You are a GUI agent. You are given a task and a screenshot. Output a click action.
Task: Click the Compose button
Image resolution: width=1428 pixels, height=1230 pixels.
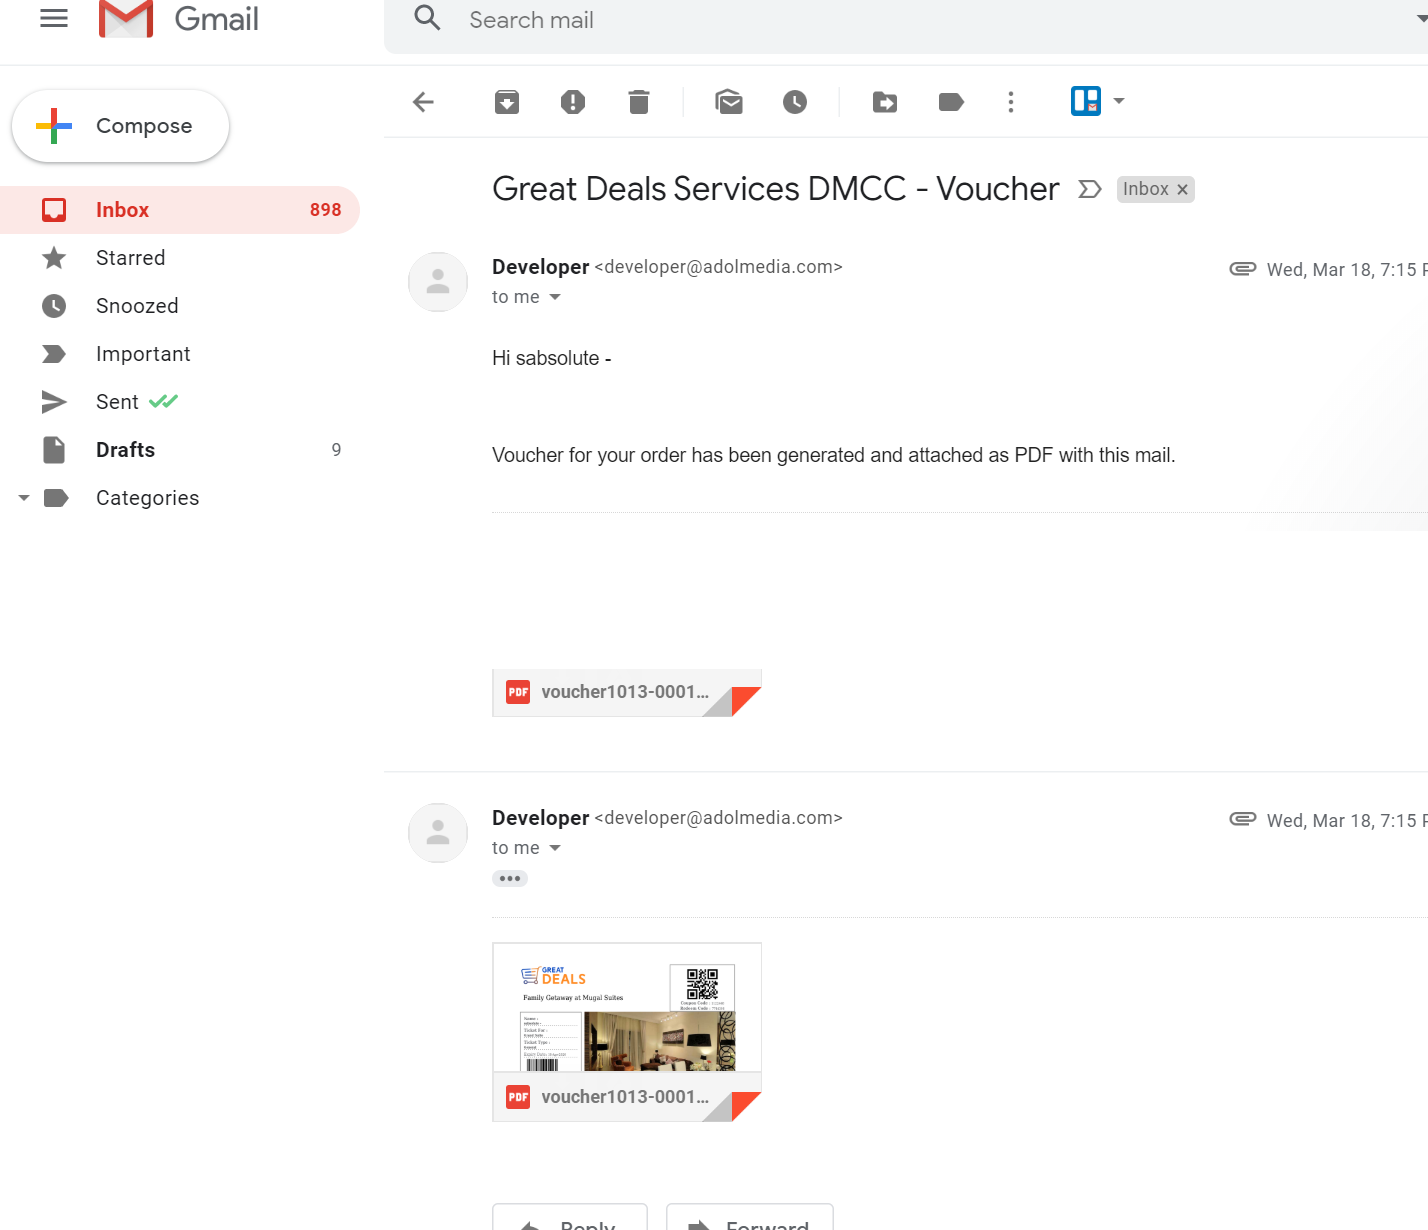pos(120,126)
